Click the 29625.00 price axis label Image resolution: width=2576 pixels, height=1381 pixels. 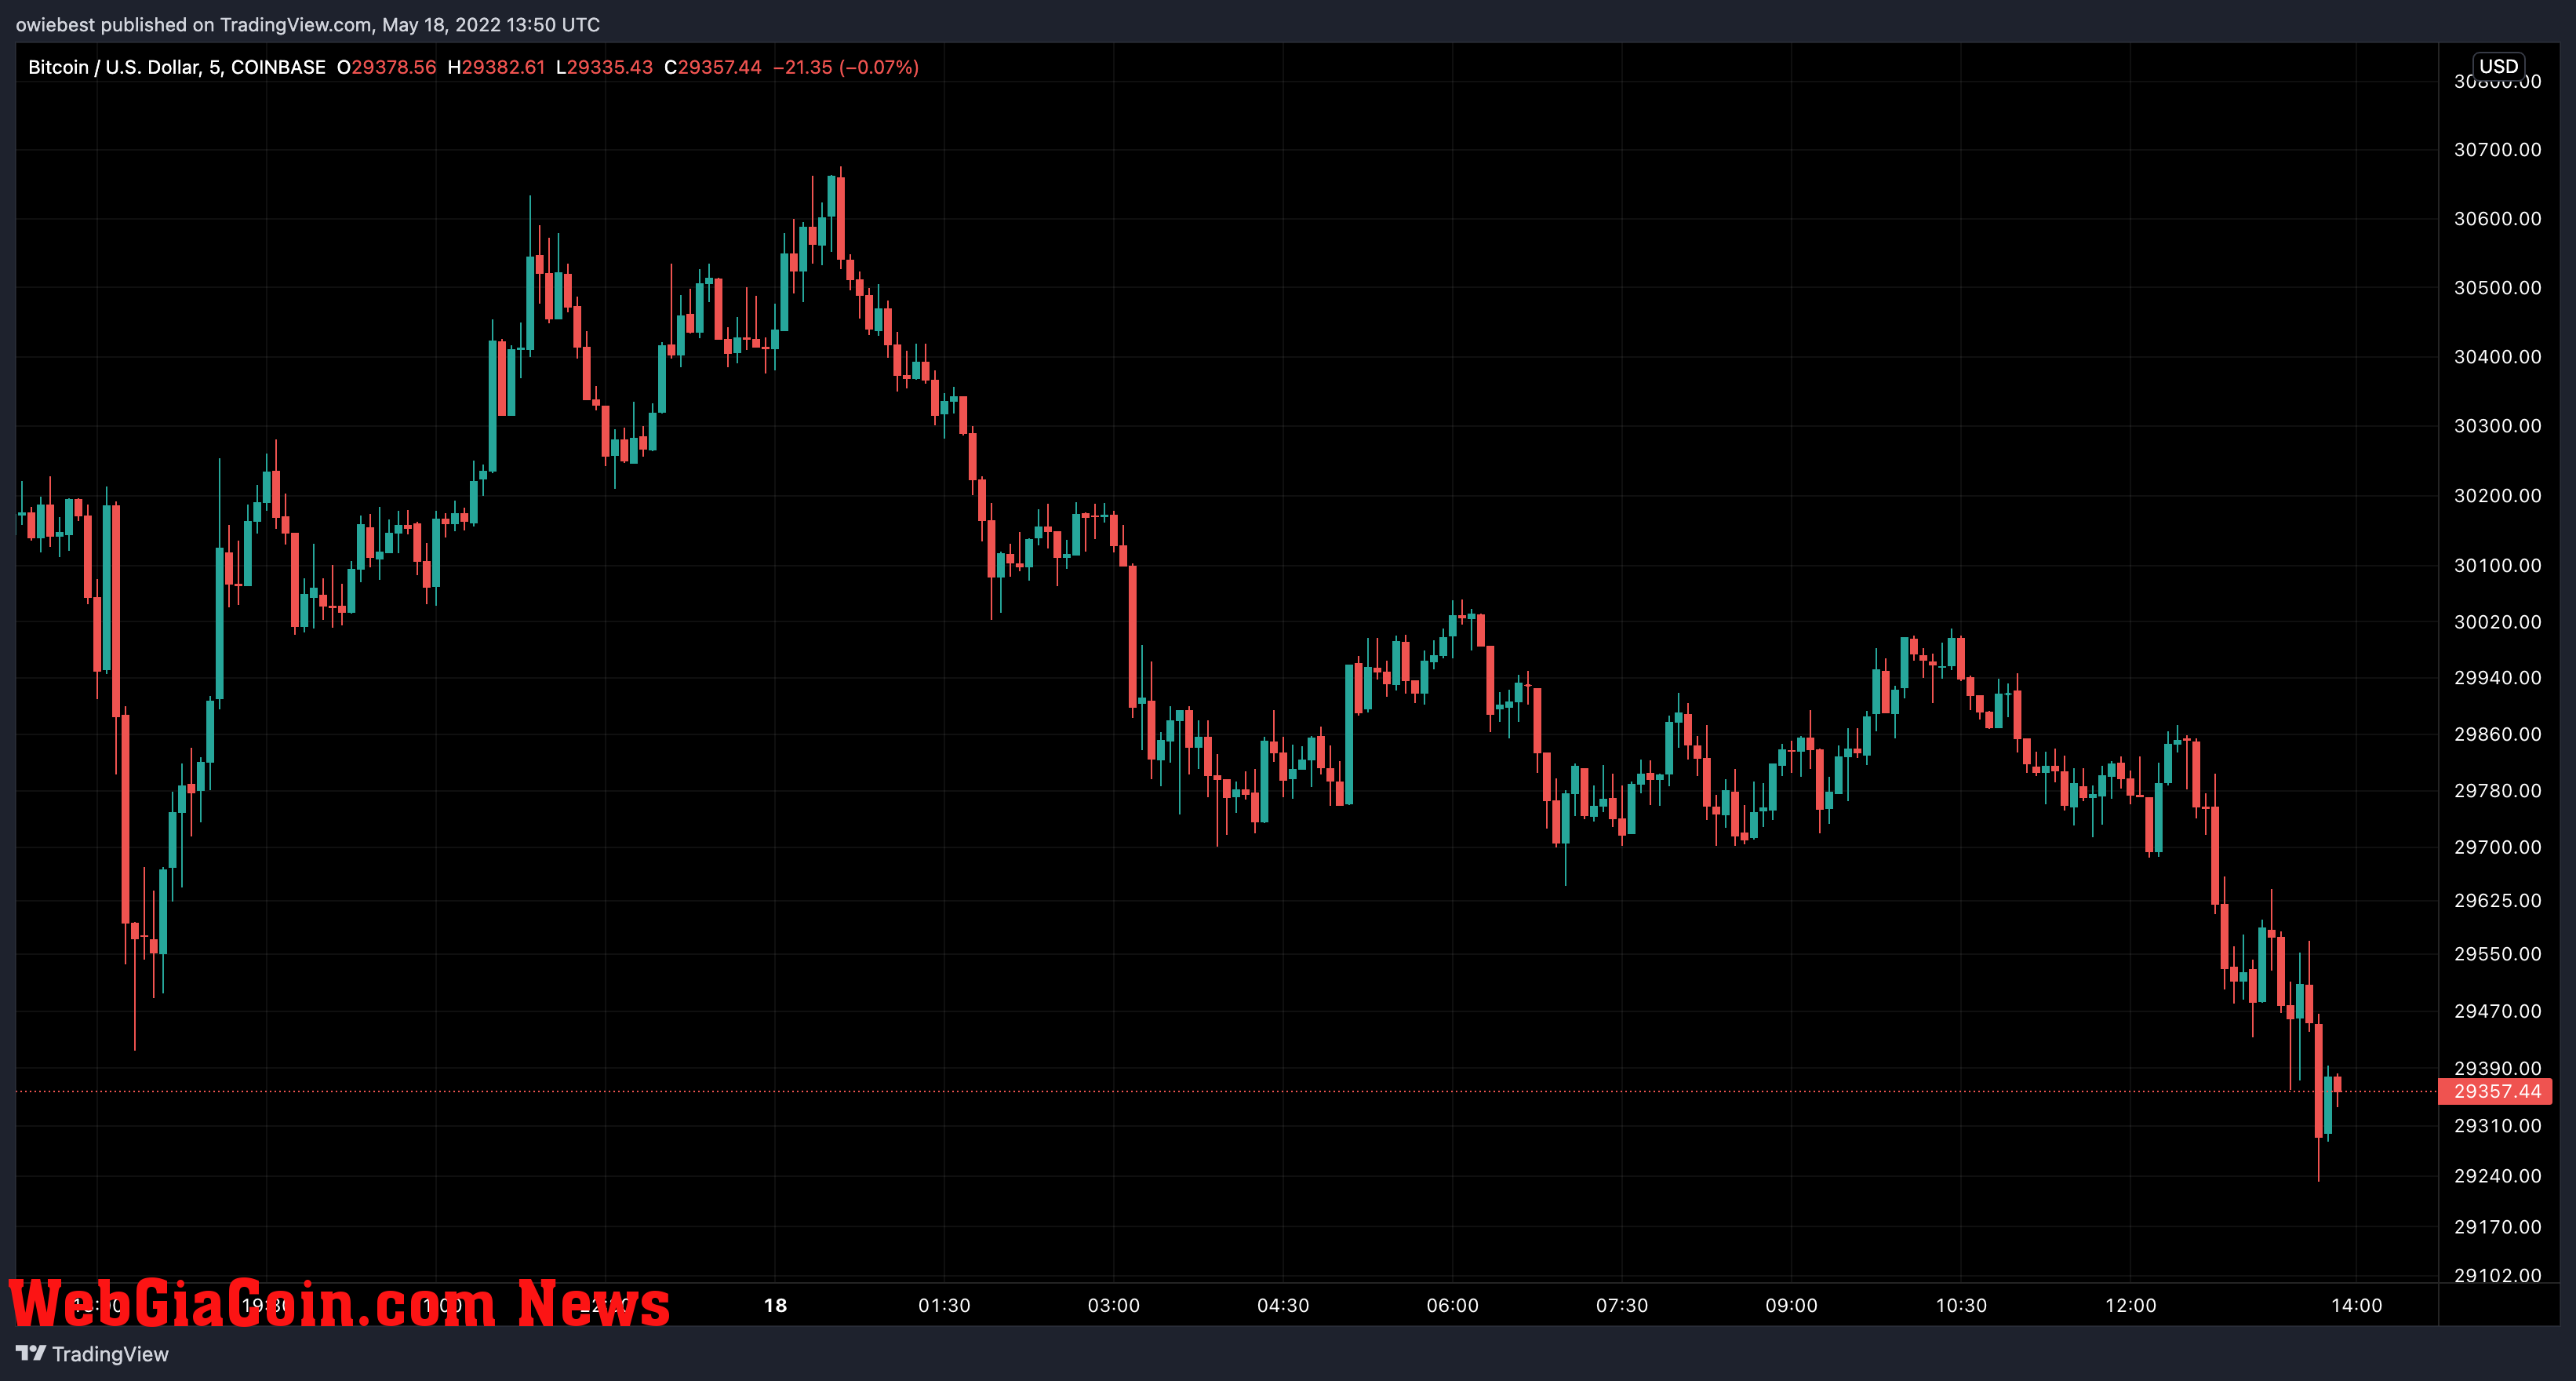2497,901
